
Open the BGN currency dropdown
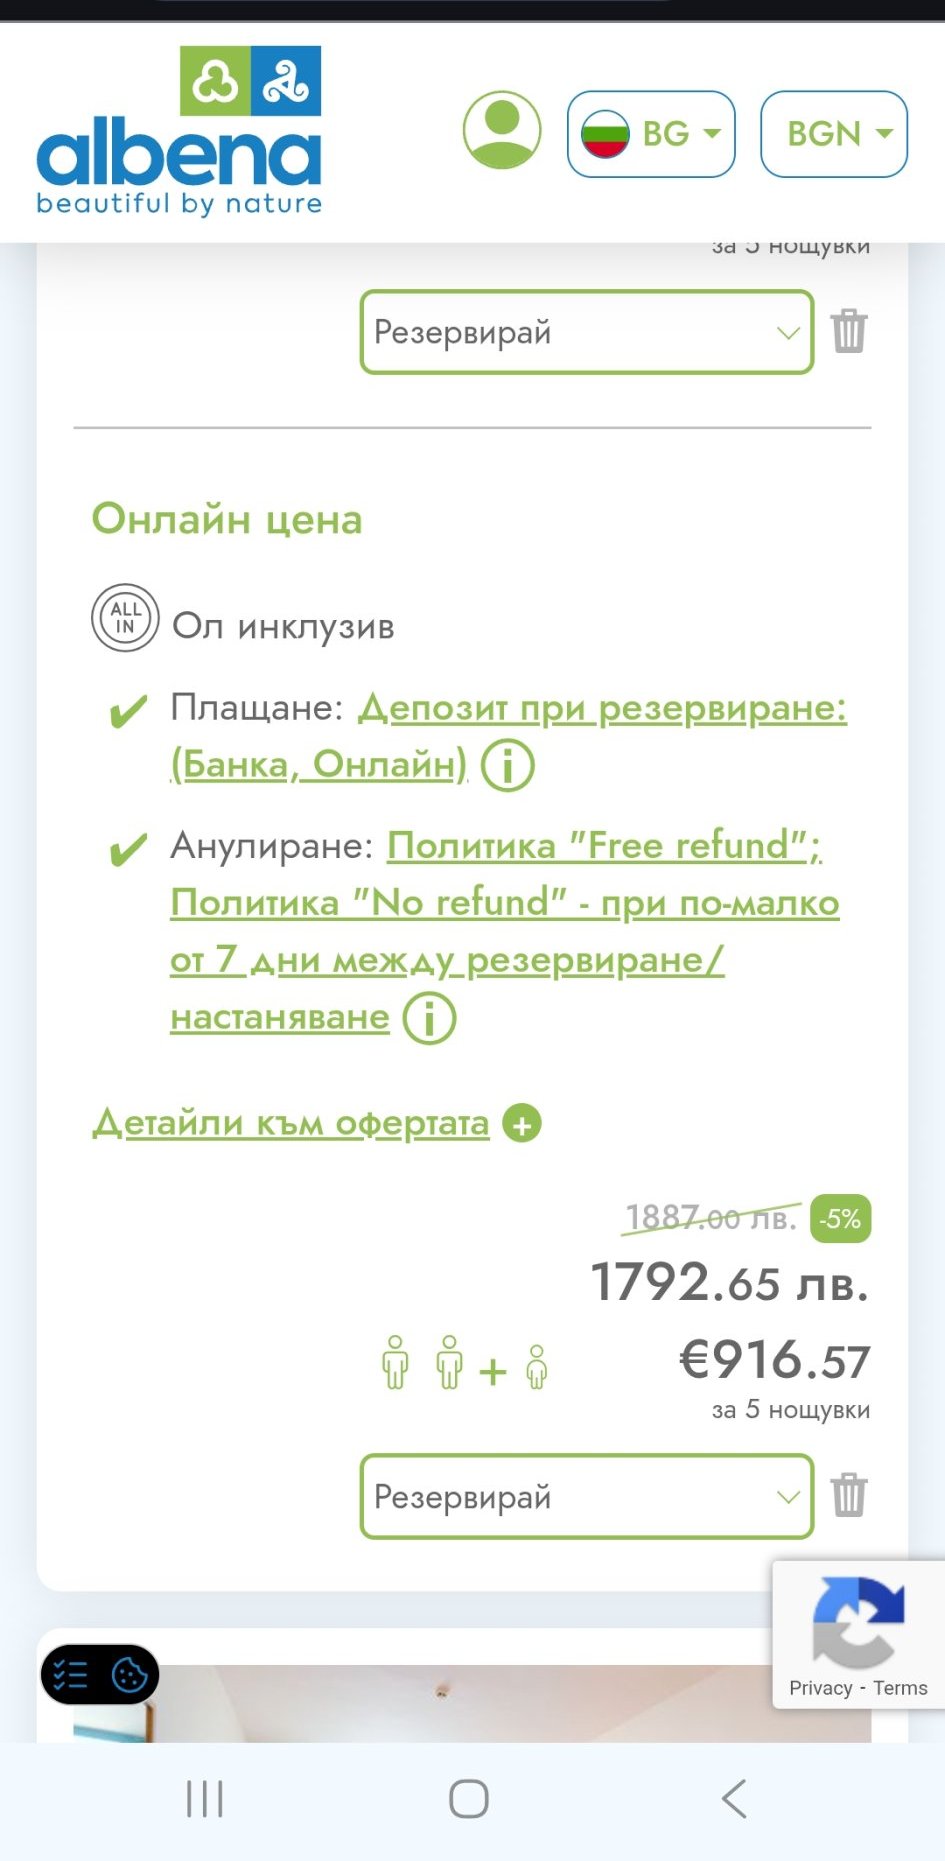click(834, 134)
